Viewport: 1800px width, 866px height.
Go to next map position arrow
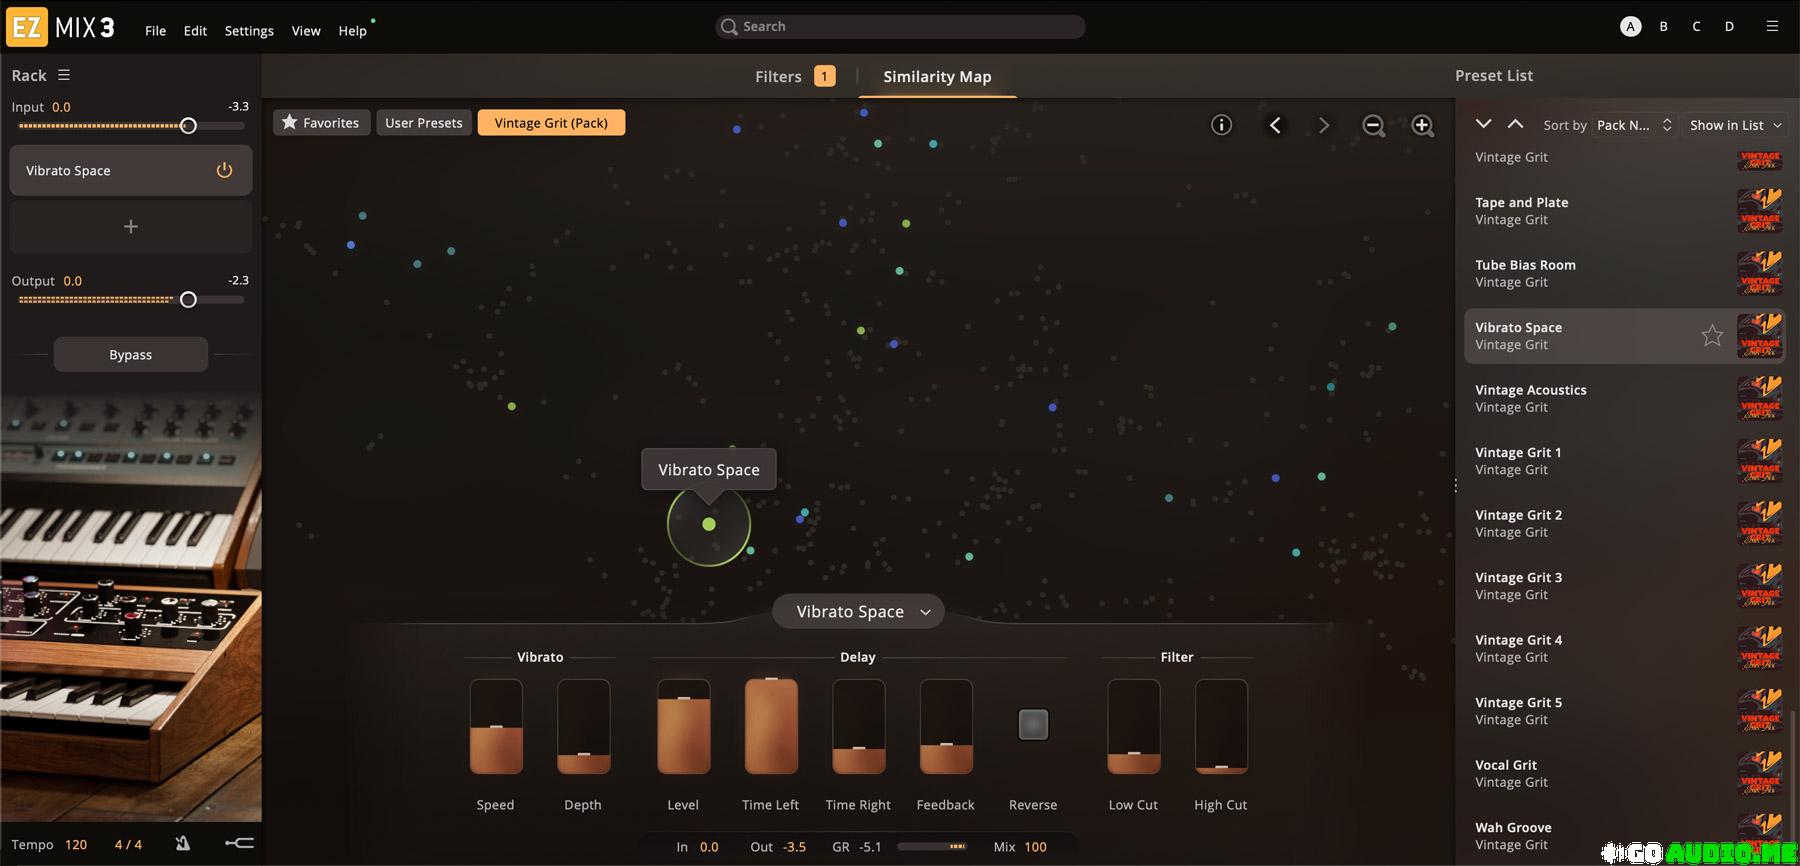1324,125
